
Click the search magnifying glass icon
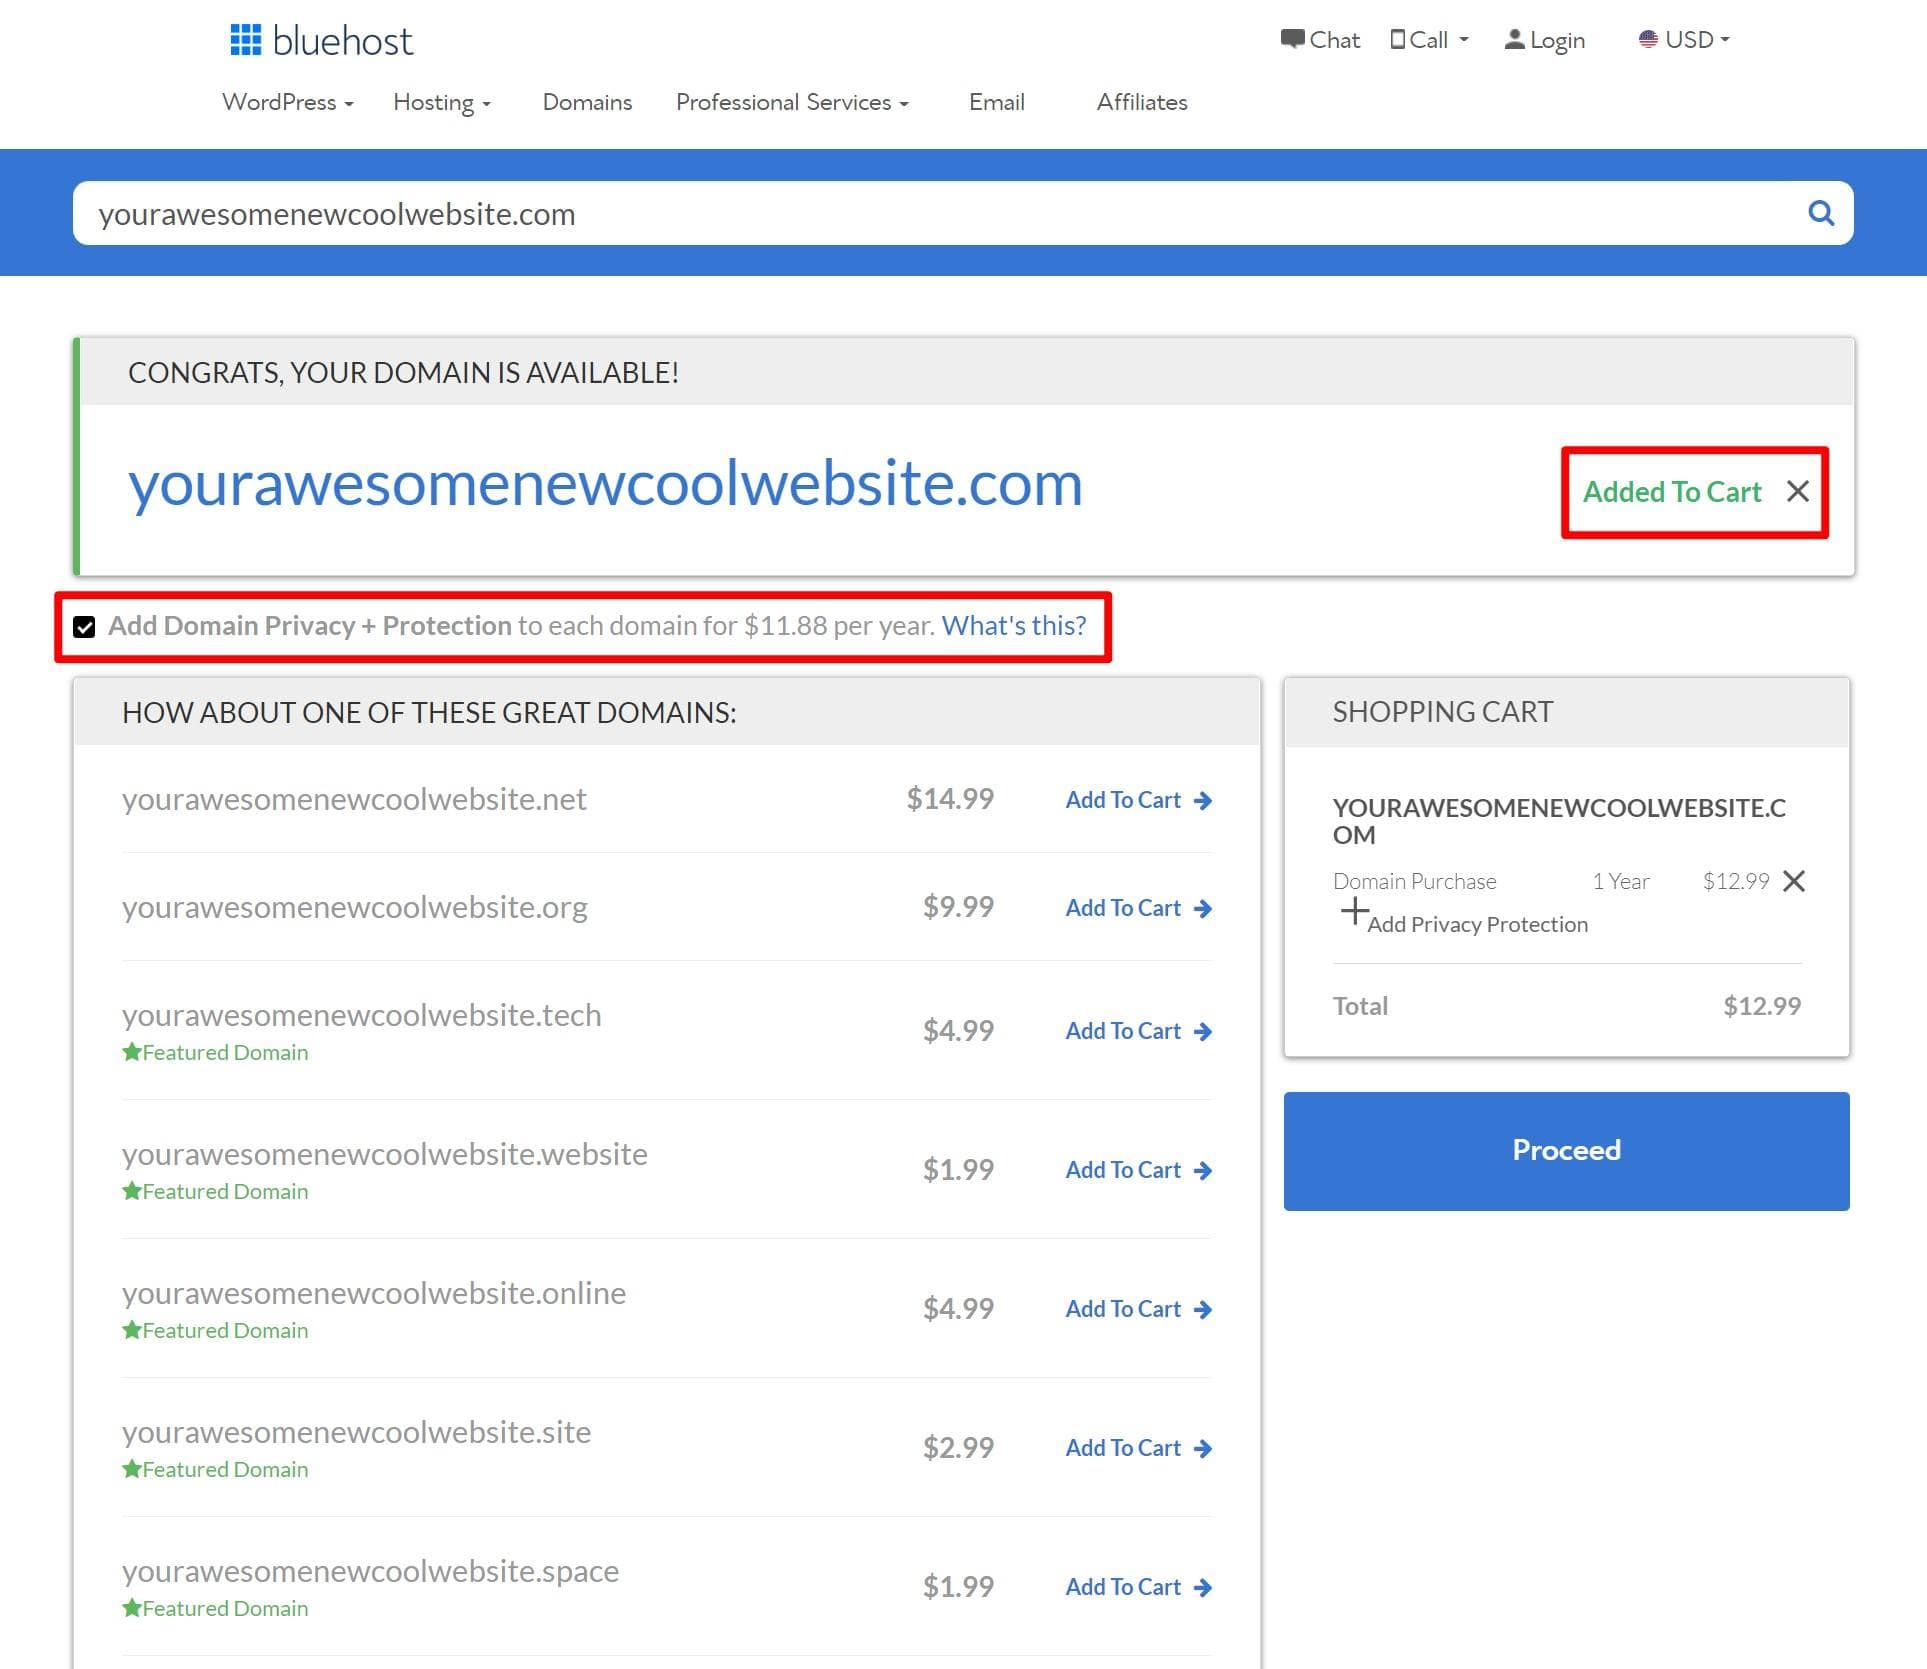click(1821, 212)
